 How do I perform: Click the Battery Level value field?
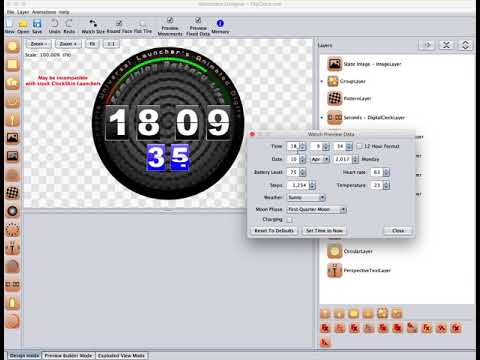[x=293, y=172]
